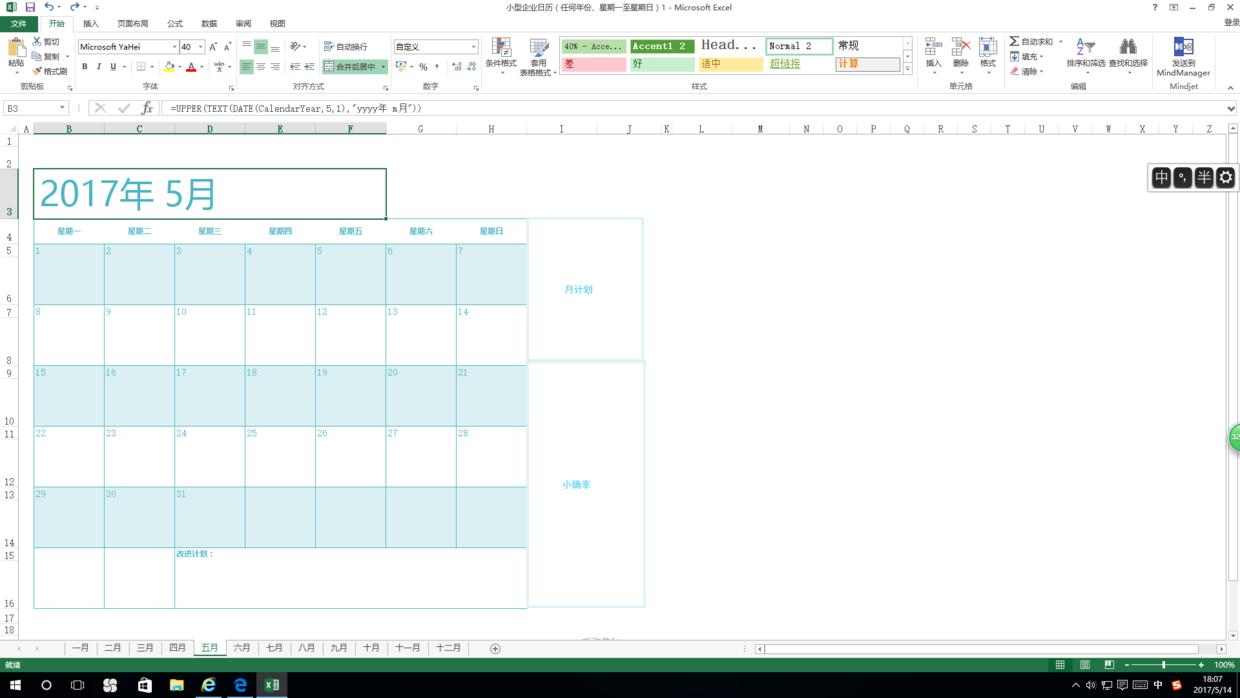1240x698 pixels.
Task: Apply the 超链接 hyperlink cell style
Action: [x=799, y=64]
